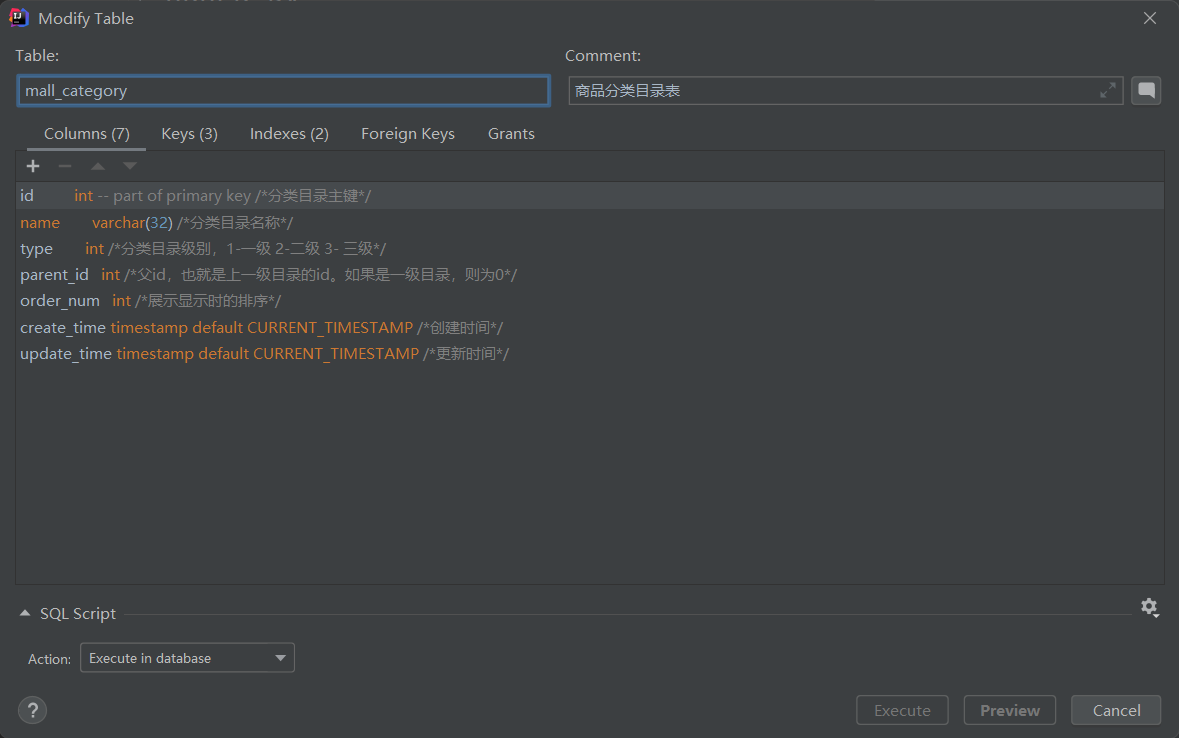Cancel the table modification
Screen dimensions: 1179x738
coord(1116,710)
